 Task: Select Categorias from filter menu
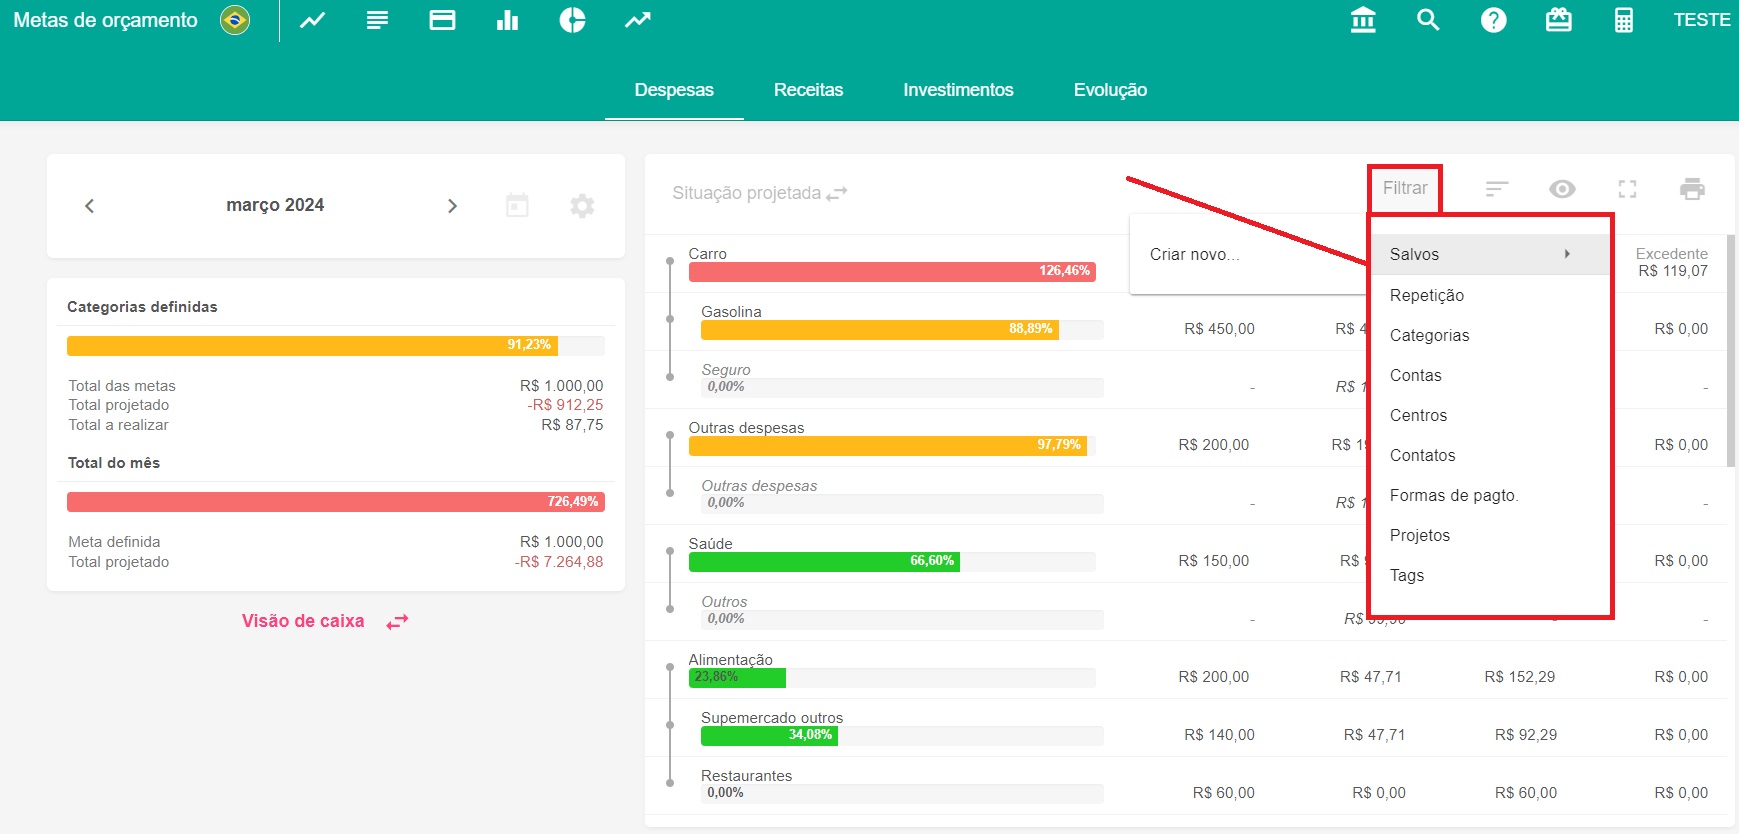(1429, 335)
